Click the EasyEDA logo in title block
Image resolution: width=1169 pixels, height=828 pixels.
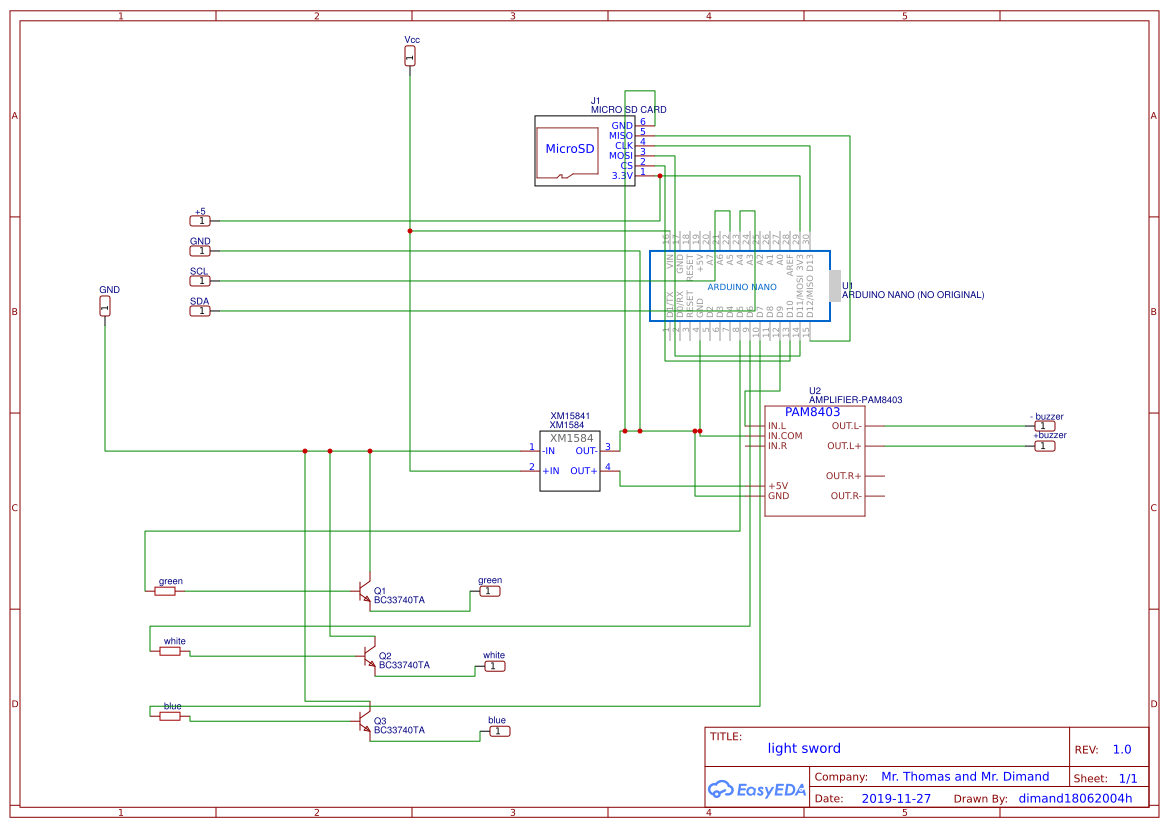coord(757,789)
